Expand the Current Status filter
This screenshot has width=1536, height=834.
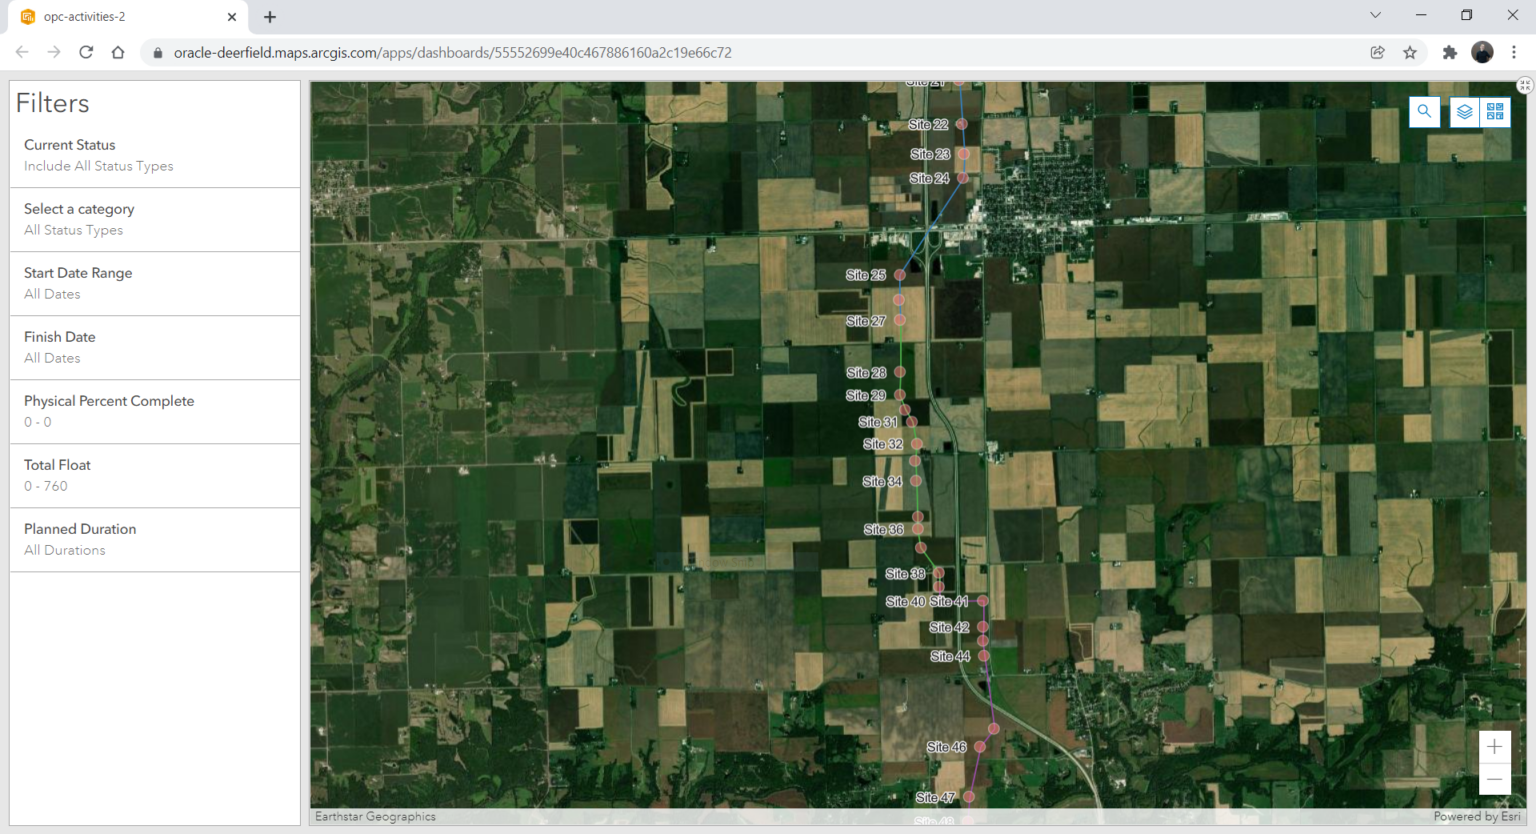point(154,155)
